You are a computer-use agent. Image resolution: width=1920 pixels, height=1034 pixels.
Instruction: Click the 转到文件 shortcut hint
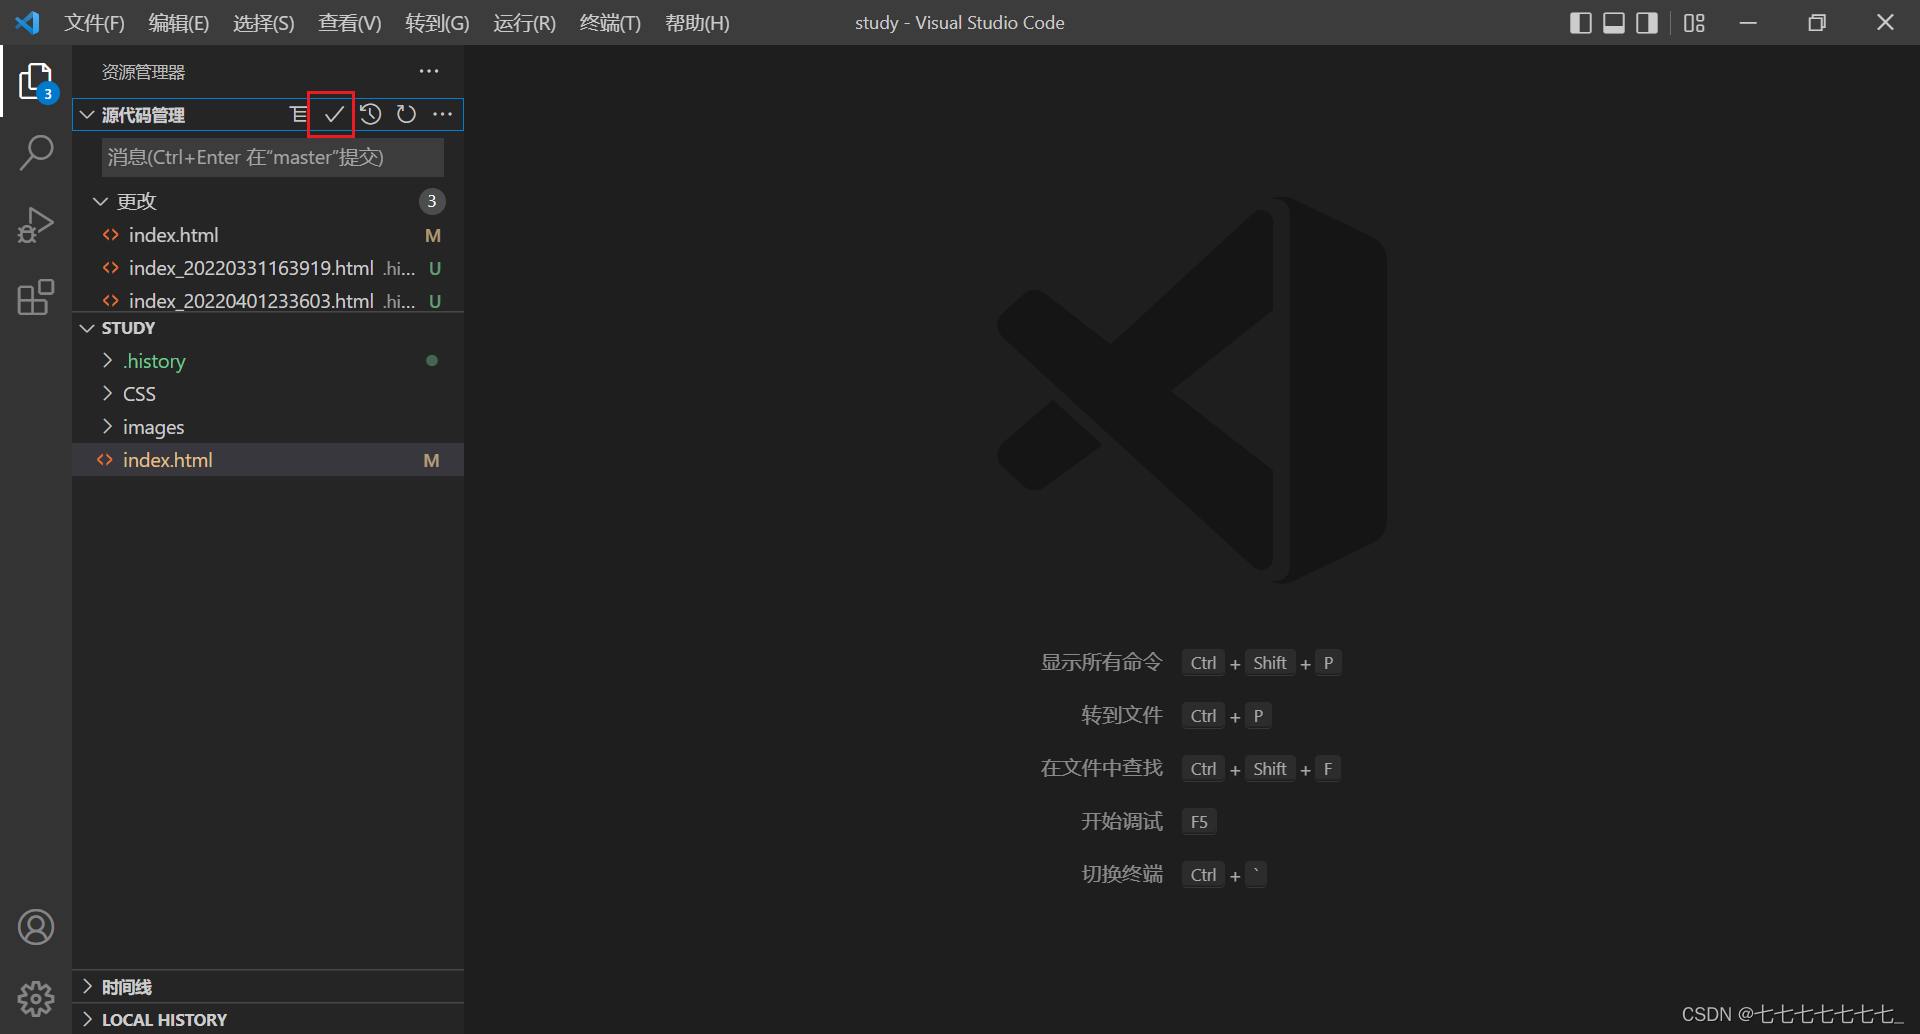(1121, 715)
